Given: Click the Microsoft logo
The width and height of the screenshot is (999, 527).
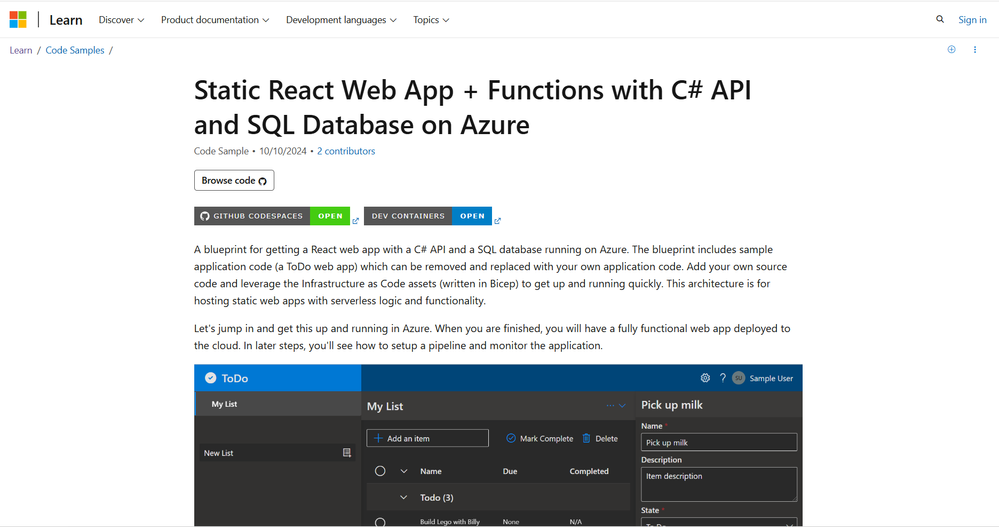Looking at the screenshot, I should tap(18, 20).
